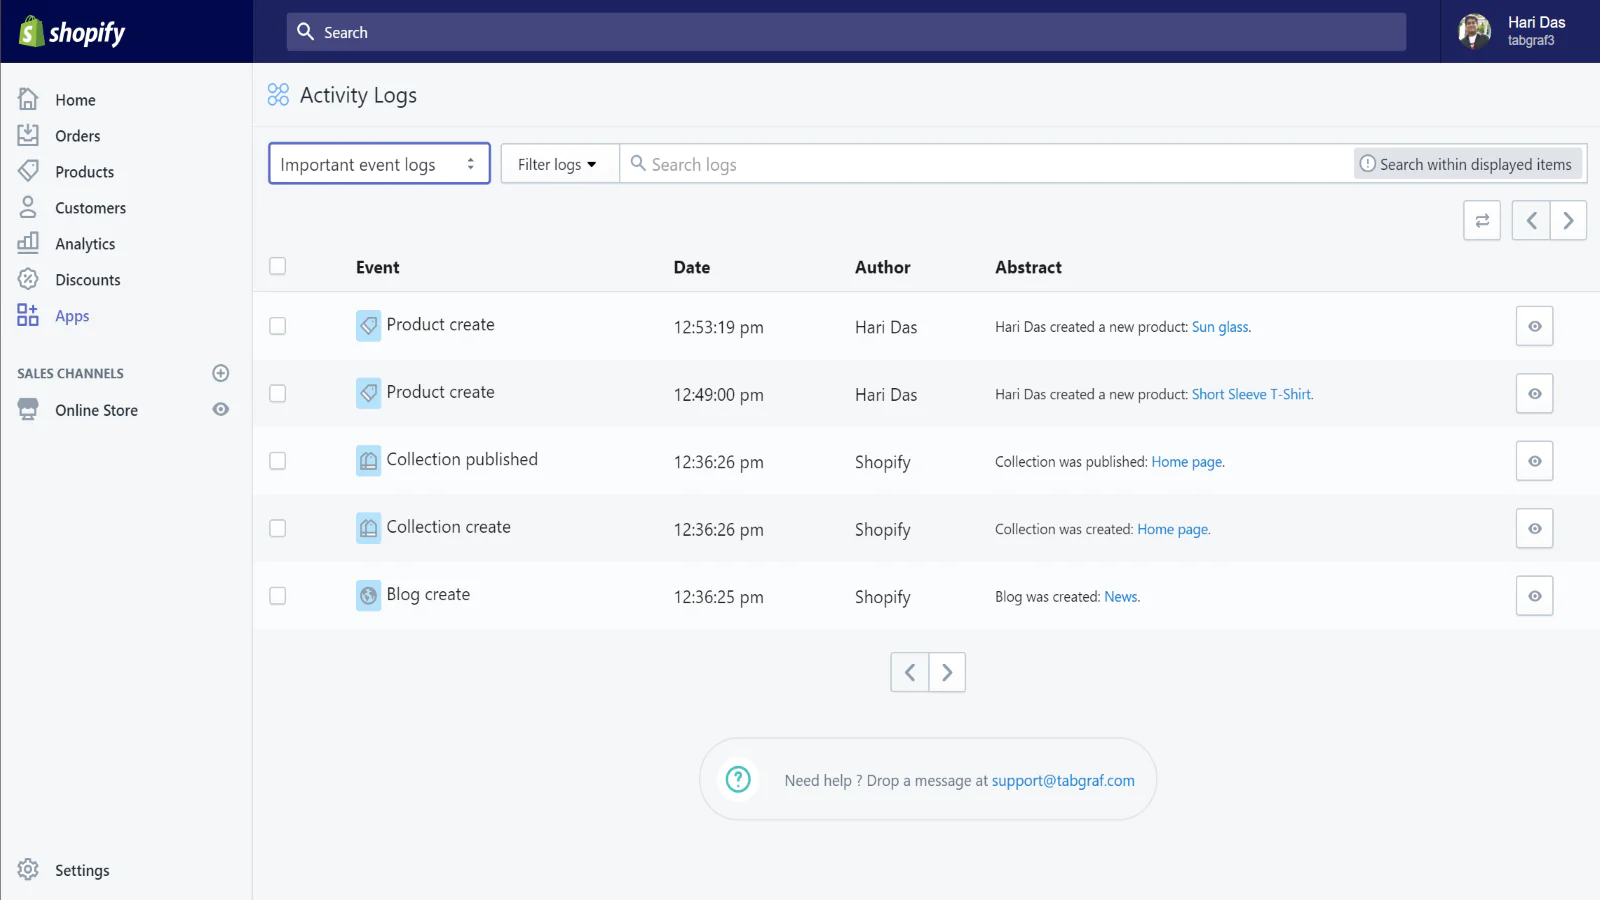Expand the Filter logs dropdown
Screen dimensions: 1600x900
pyautogui.click(x=557, y=165)
